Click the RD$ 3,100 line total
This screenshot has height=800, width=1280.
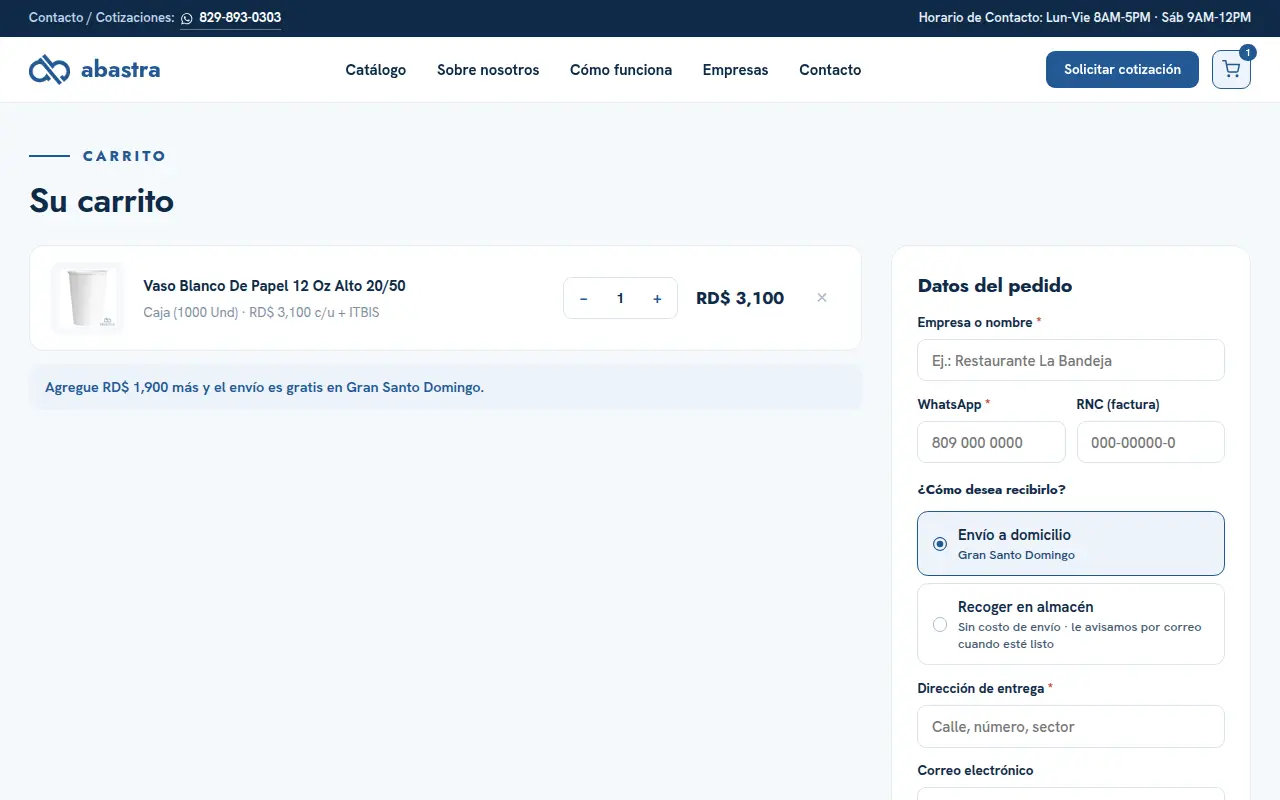pyautogui.click(x=740, y=298)
